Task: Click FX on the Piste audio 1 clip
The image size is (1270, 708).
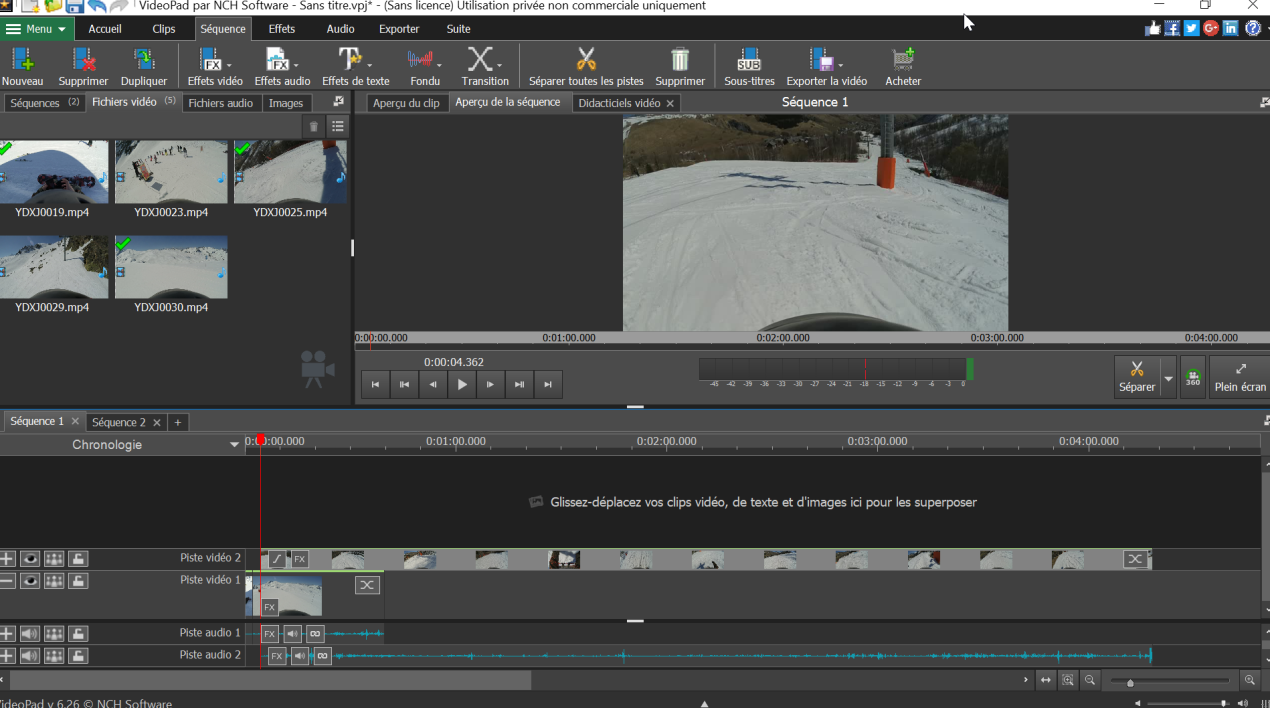Action: [269, 633]
